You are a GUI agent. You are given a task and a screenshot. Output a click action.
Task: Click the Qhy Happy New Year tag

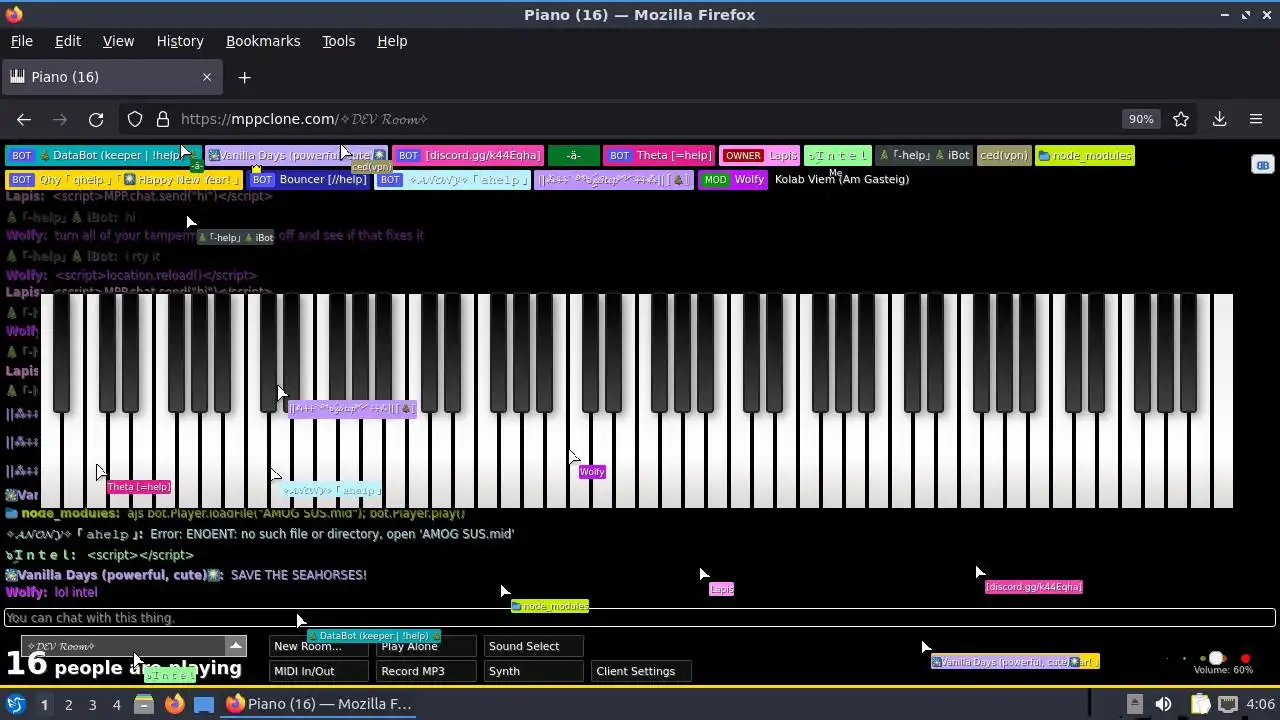click(124, 179)
